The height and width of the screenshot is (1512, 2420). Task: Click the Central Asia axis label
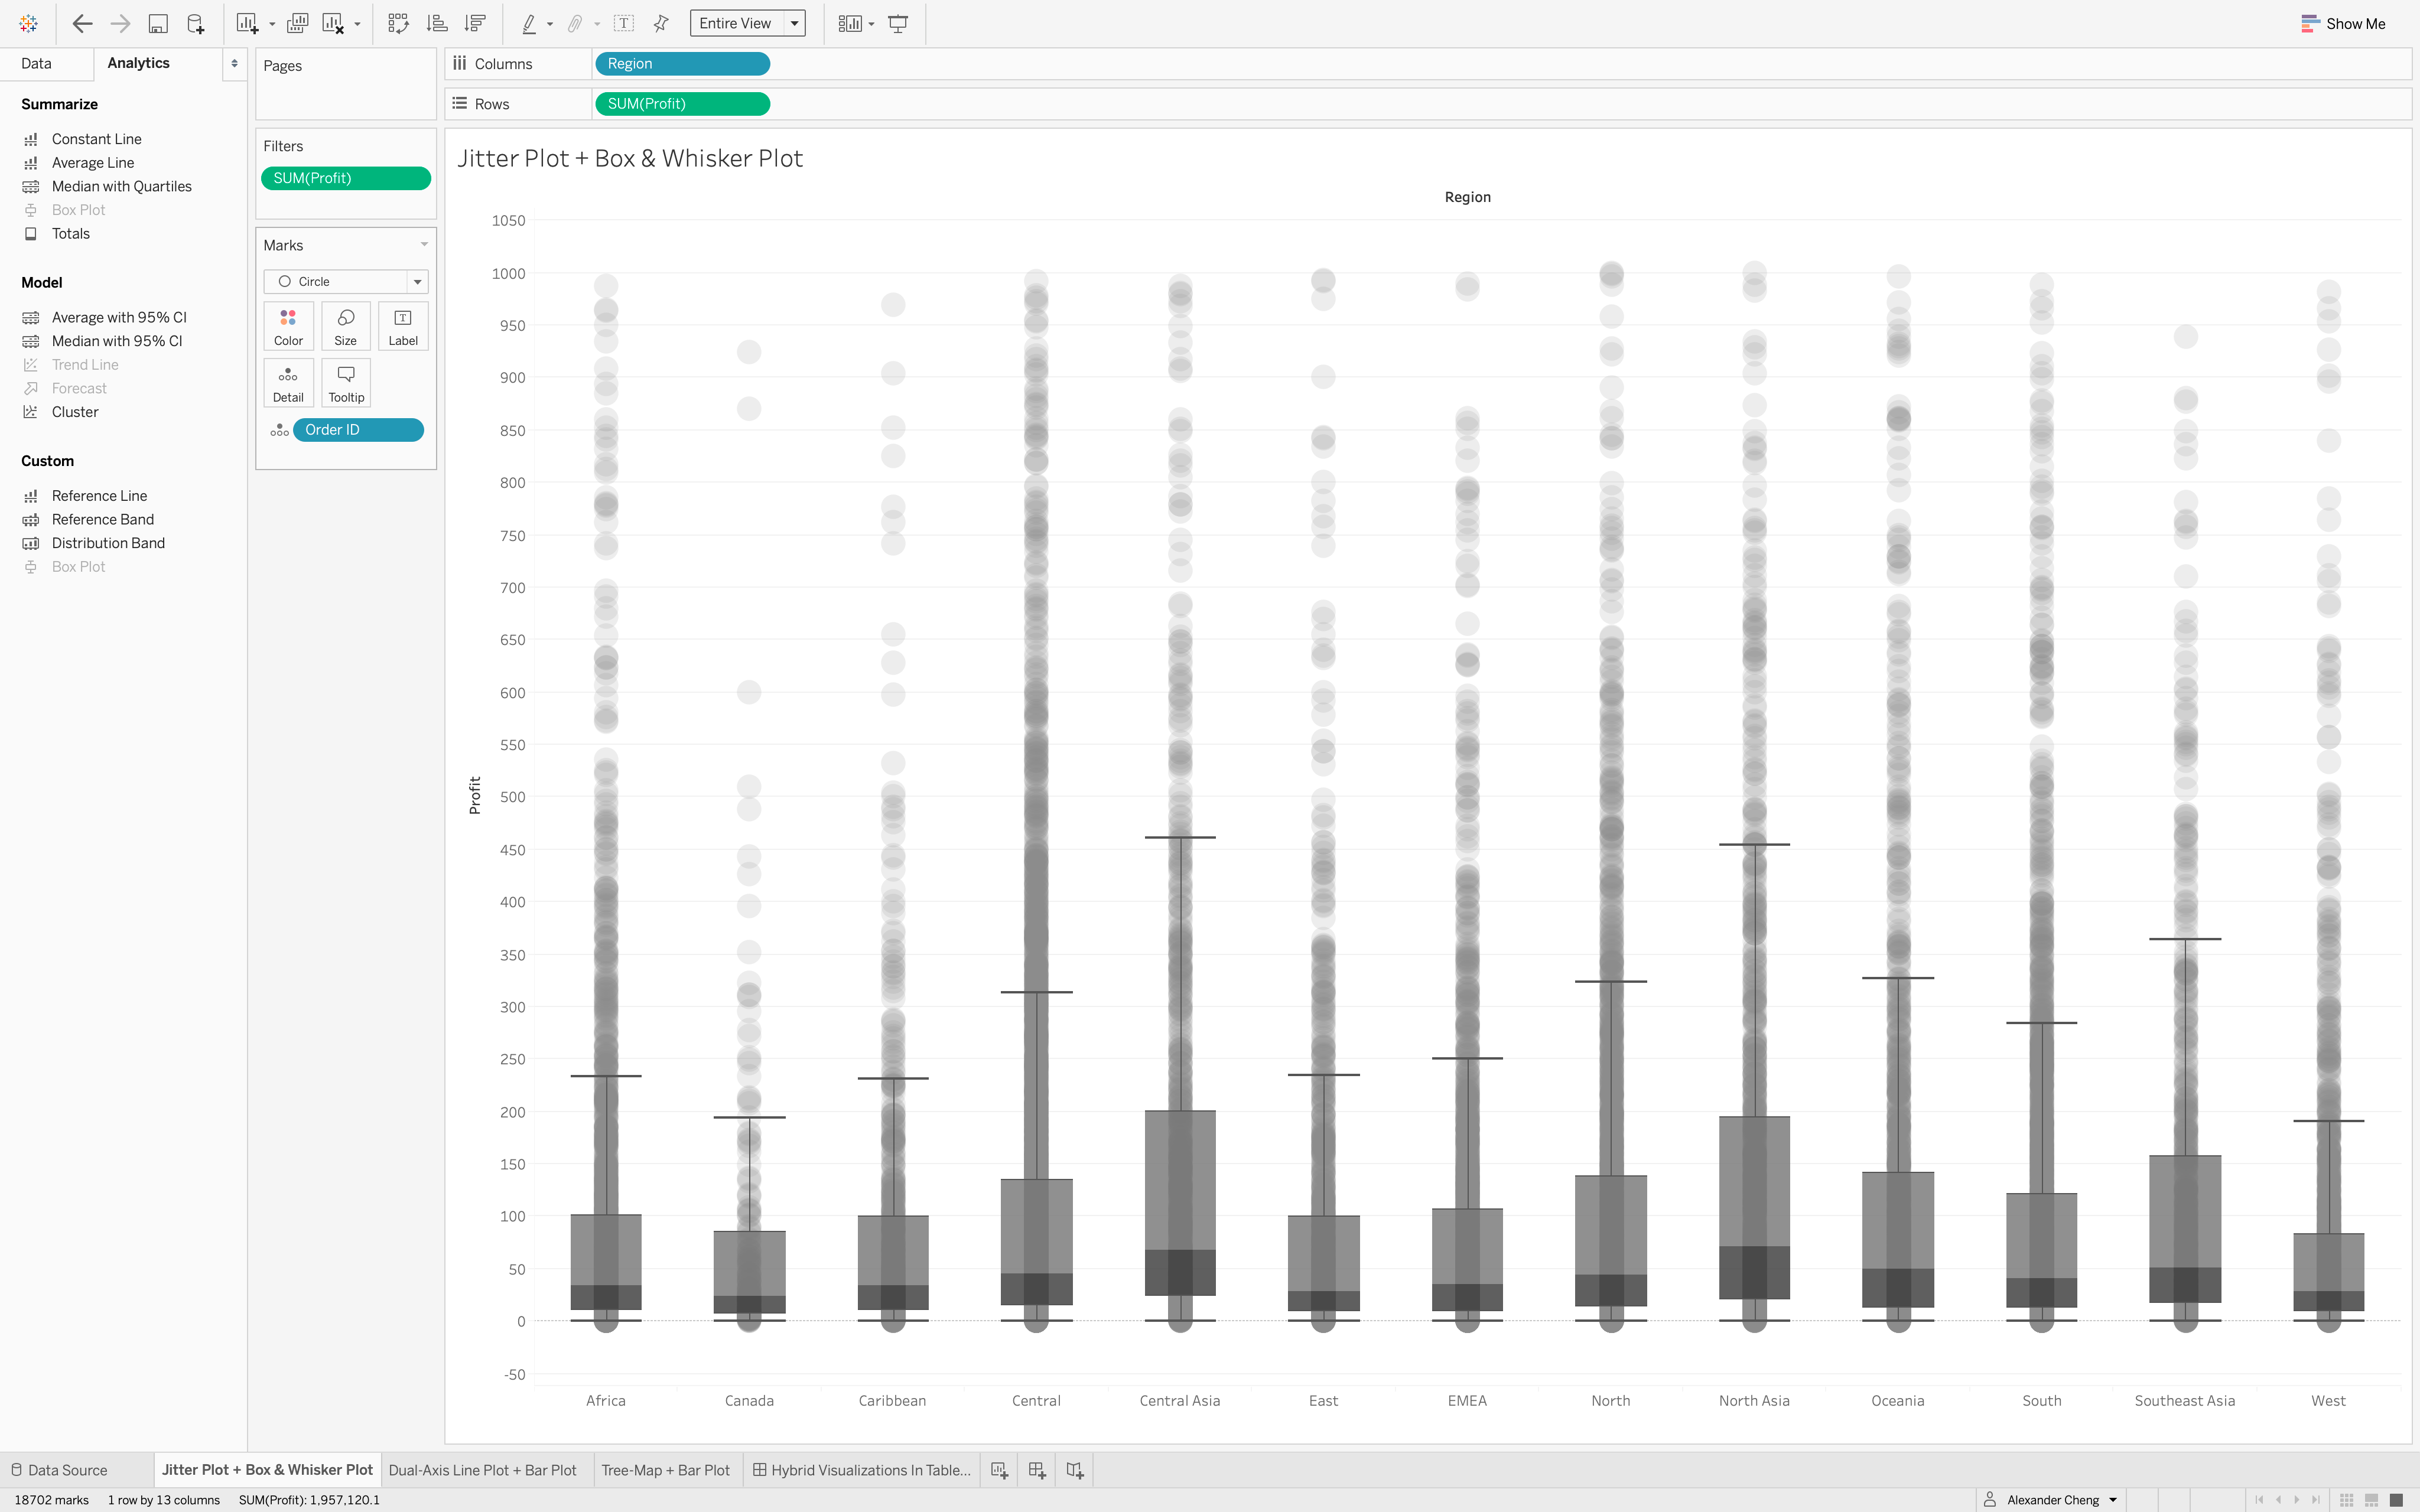[1180, 1401]
